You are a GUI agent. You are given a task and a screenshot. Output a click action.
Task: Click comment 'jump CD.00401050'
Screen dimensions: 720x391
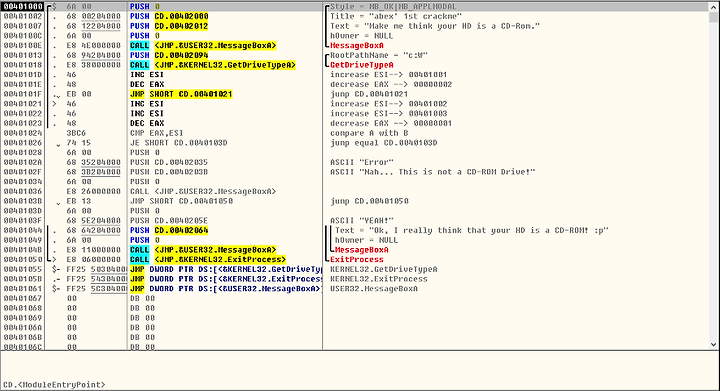tap(369, 201)
